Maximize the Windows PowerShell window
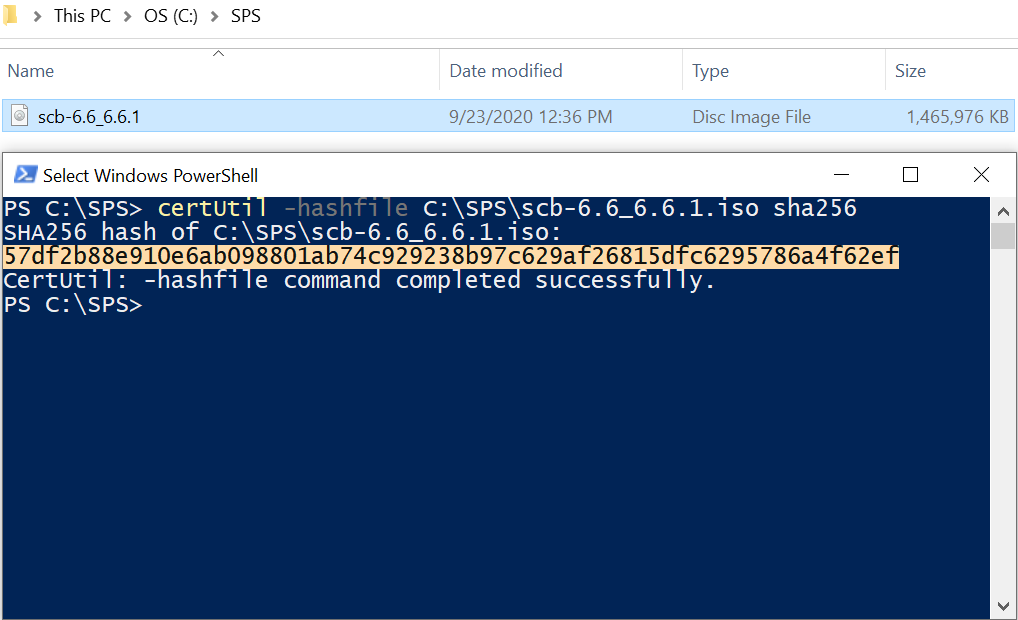The image size is (1018, 620). (910, 175)
